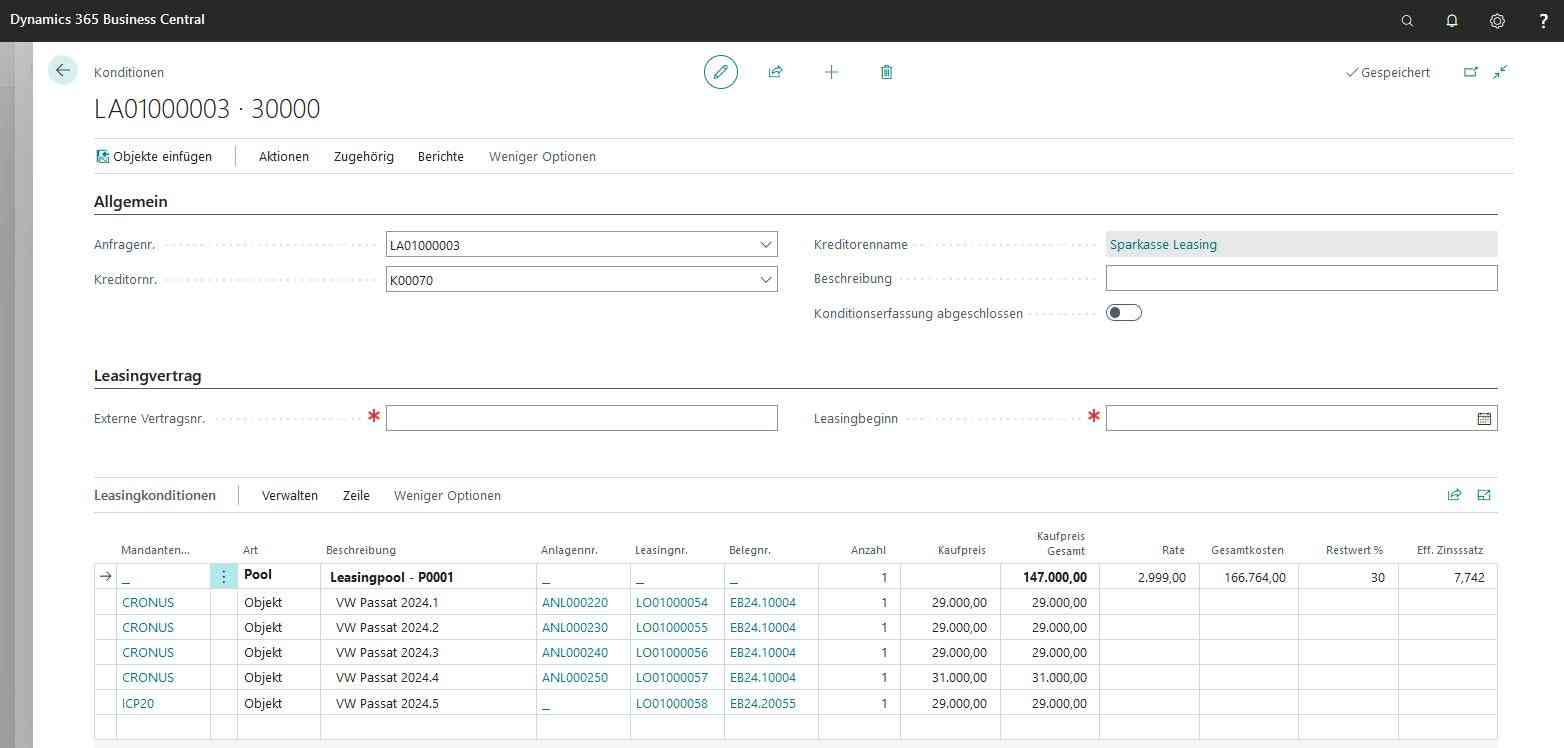This screenshot has width=1564, height=748.
Task: Click Objekte einfügen button
Action: [154, 156]
